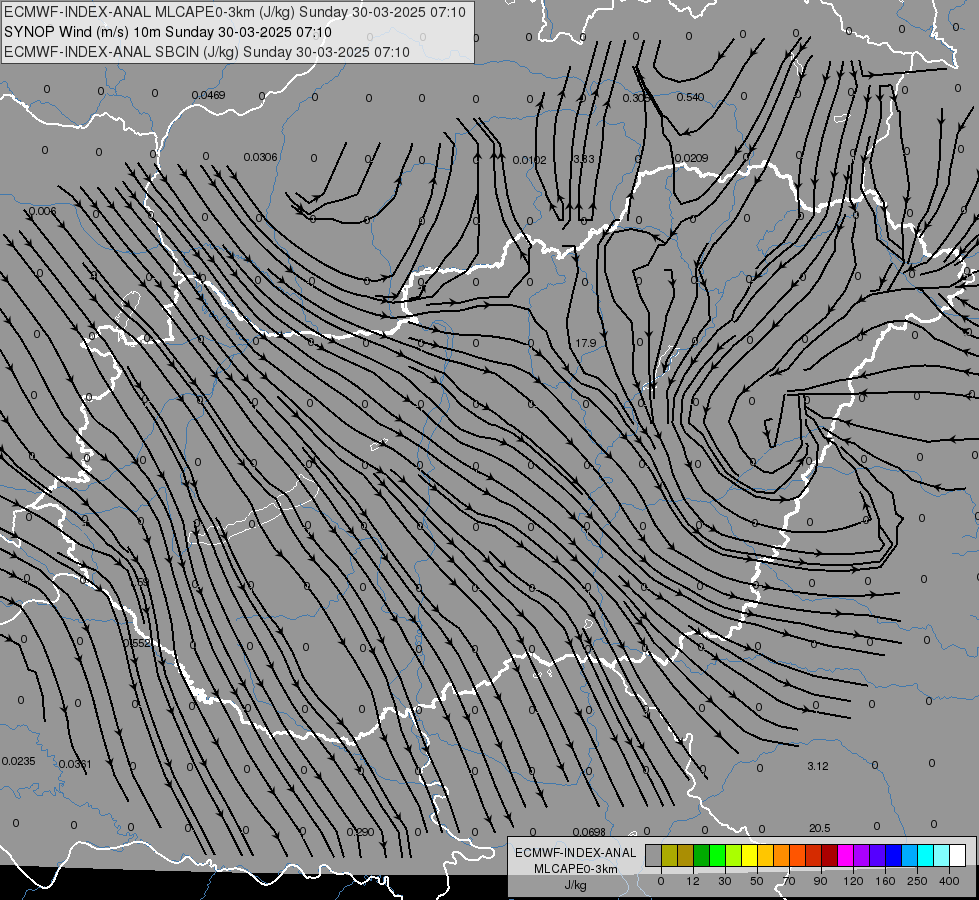Screen dimensions: 979x900
Task: Click the 12 tick on color scale
Action: (x=693, y=881)
